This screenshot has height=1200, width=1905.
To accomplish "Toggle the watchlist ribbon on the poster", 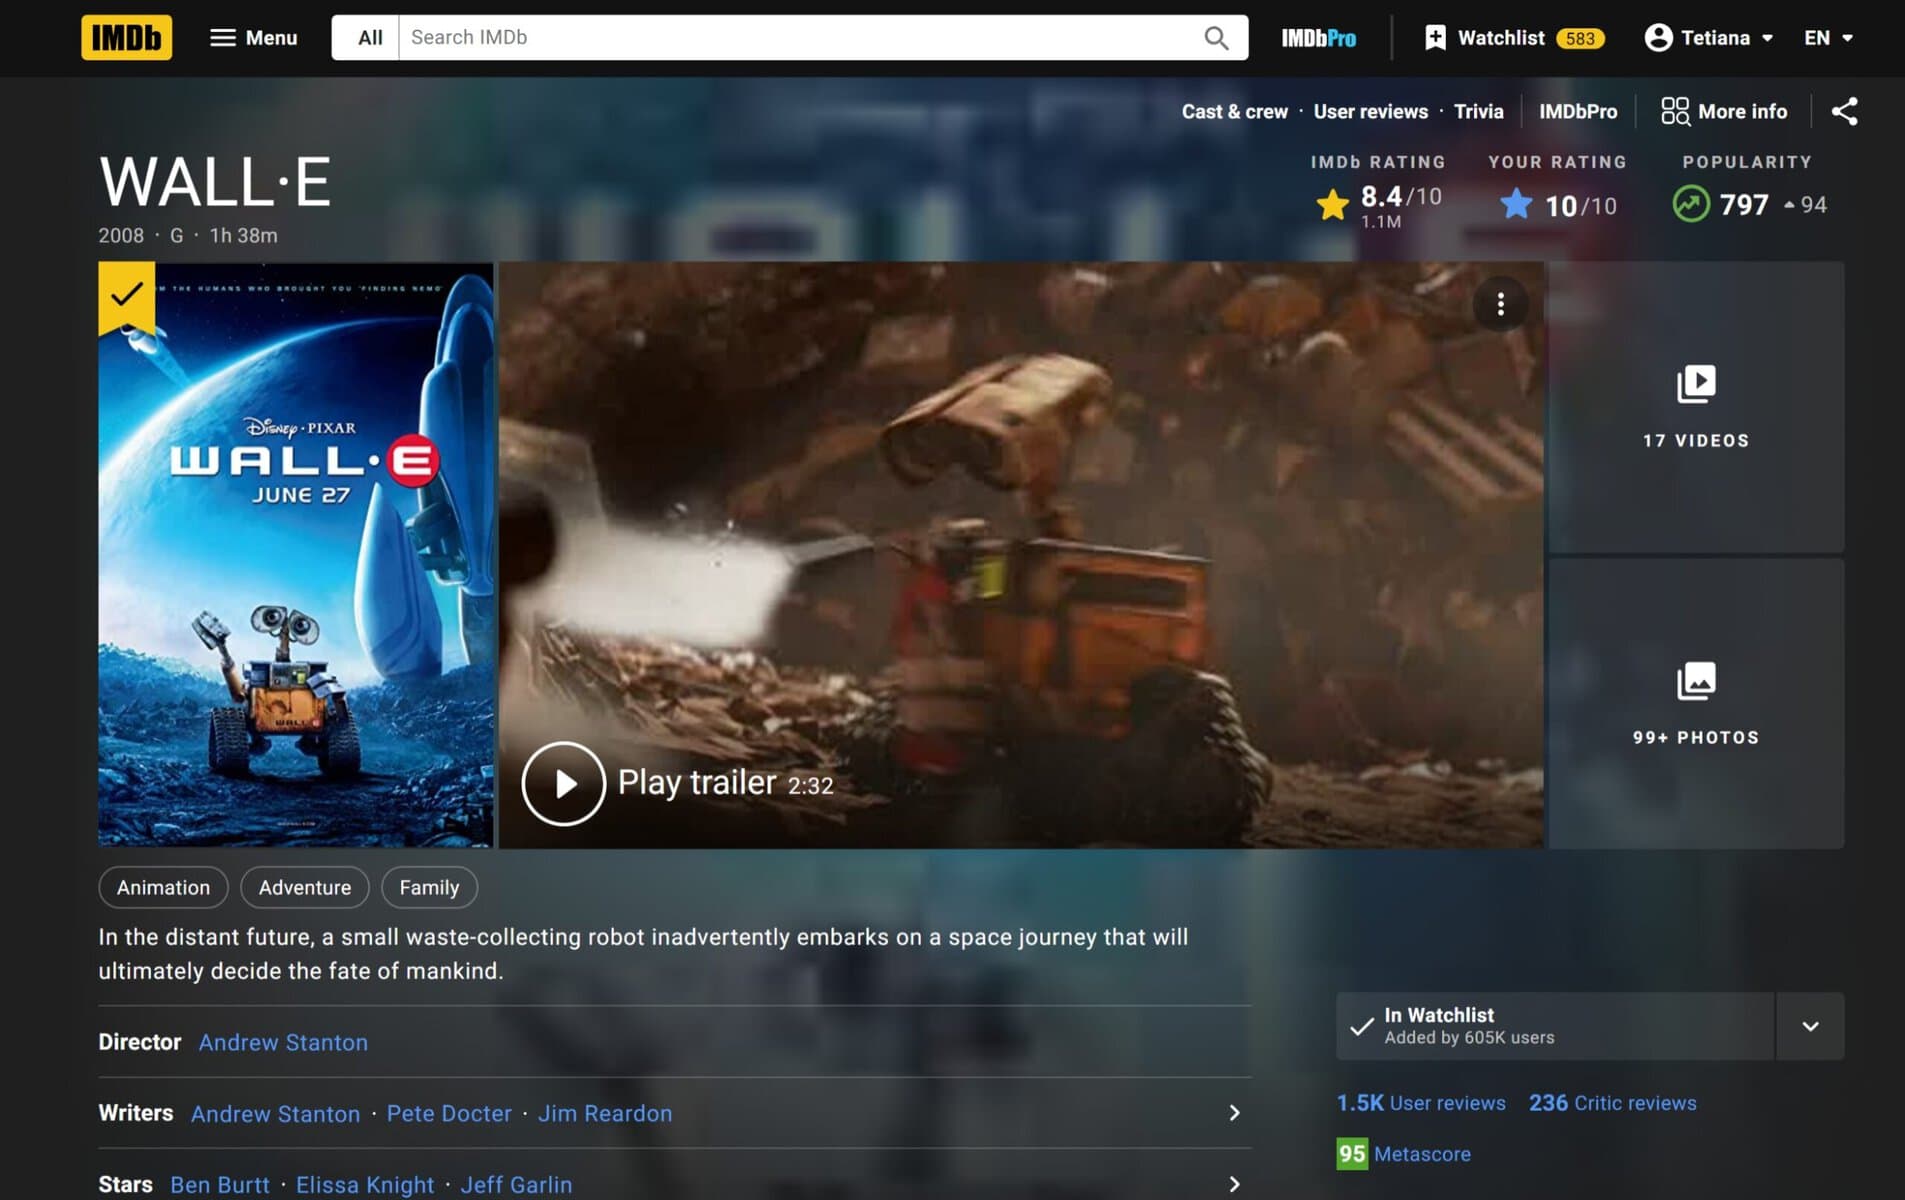I will (126, 296).
